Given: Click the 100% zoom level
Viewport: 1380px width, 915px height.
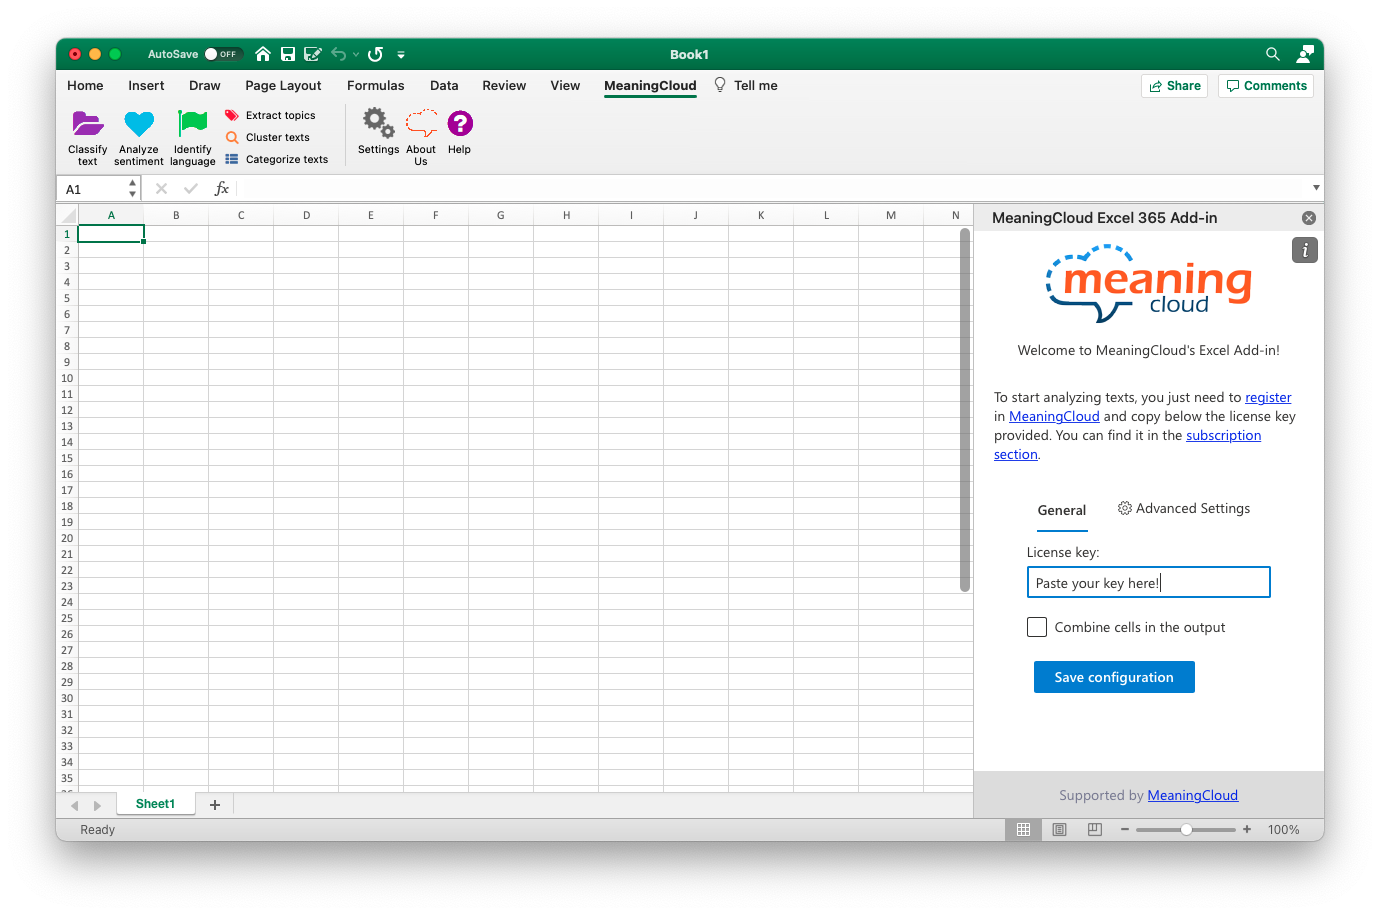Looking at the screenshot, I should (1284, 830).
